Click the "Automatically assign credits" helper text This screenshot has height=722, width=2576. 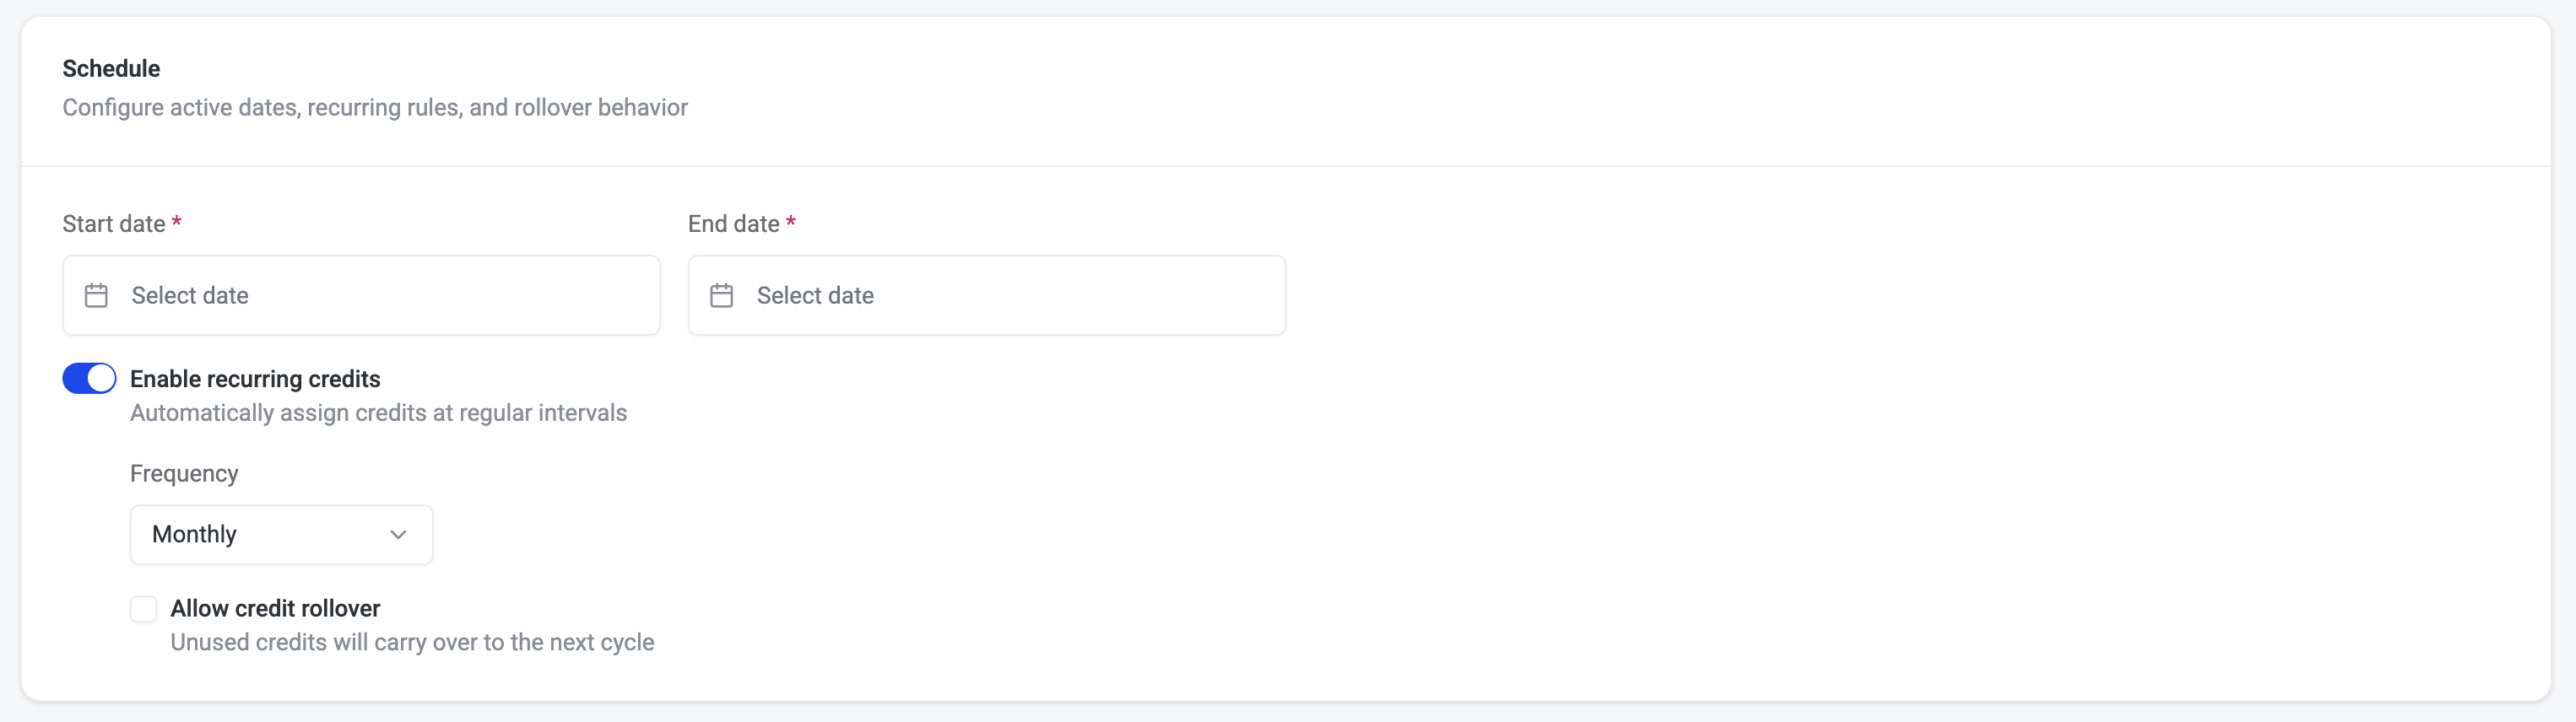pos(378,413)
